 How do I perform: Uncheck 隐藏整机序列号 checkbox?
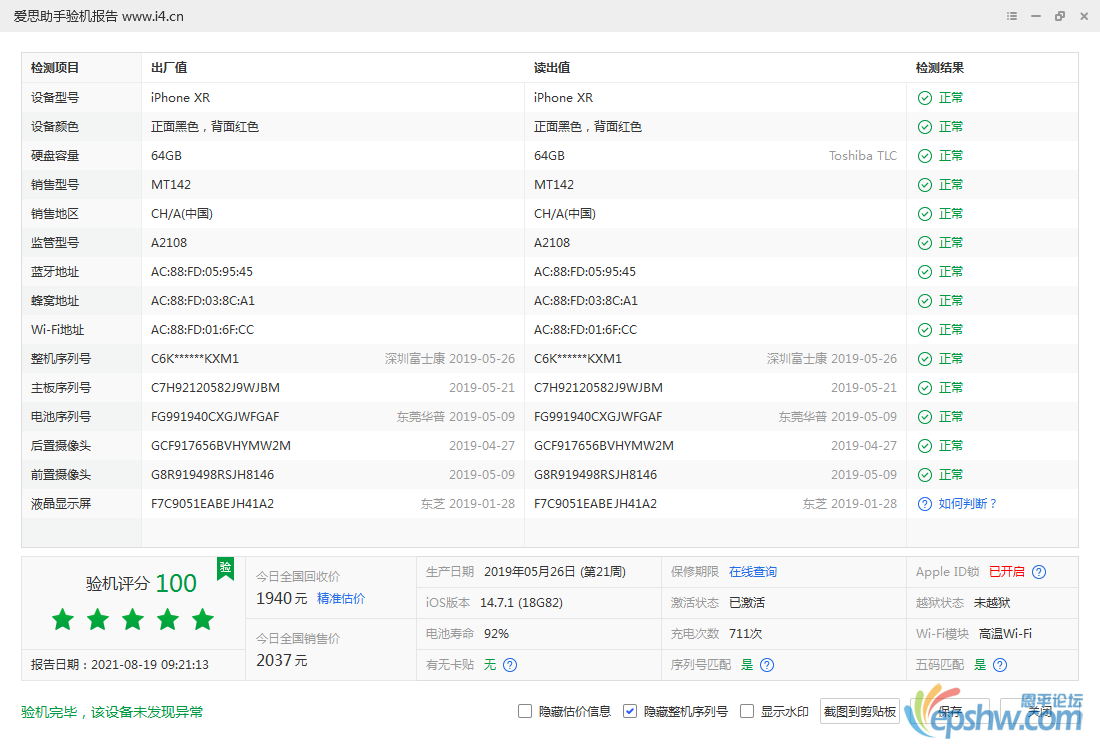point(630,711)
